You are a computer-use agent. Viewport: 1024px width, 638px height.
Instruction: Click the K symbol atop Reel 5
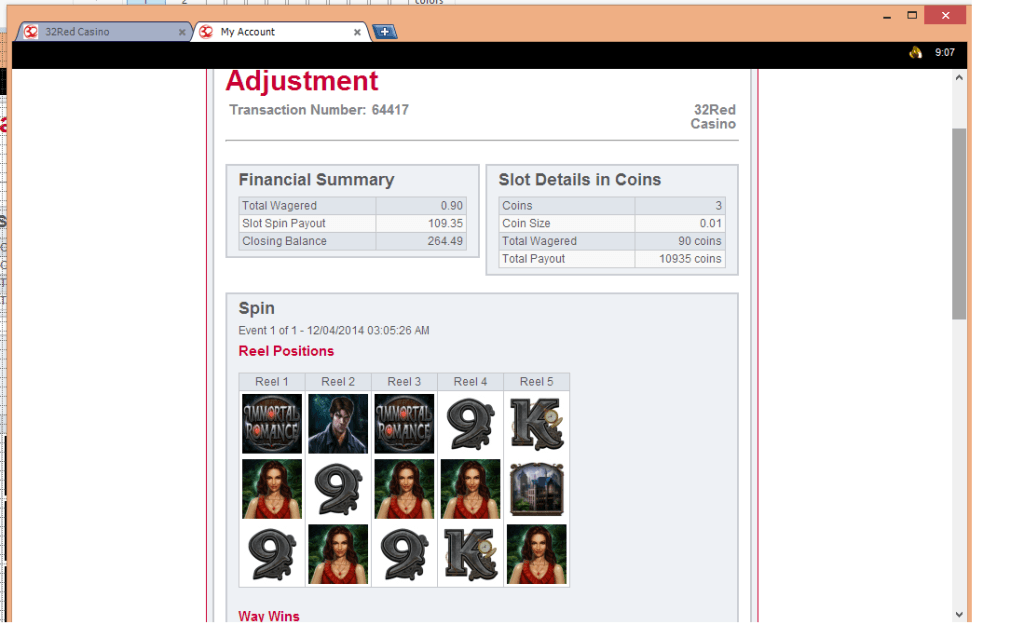(537, 423)
